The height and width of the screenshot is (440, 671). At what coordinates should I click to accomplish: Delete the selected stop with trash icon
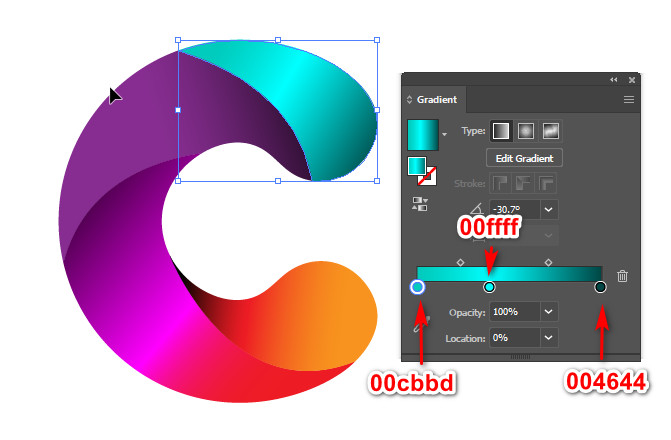pyautogui.click(x=622, y=276)
